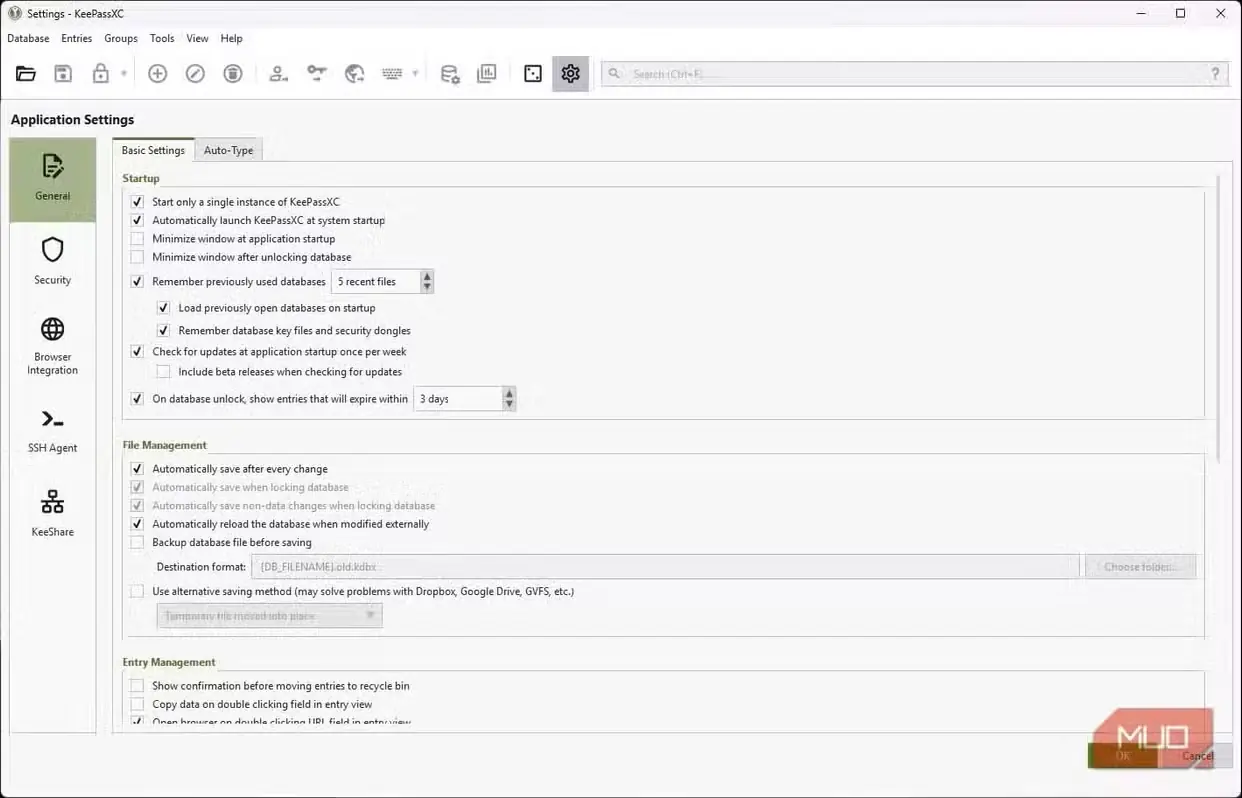Toggle Check for updates at application startup
The width and height of the screenshot is (1242, 798).
pyautogui.click(x=137, y=352)
